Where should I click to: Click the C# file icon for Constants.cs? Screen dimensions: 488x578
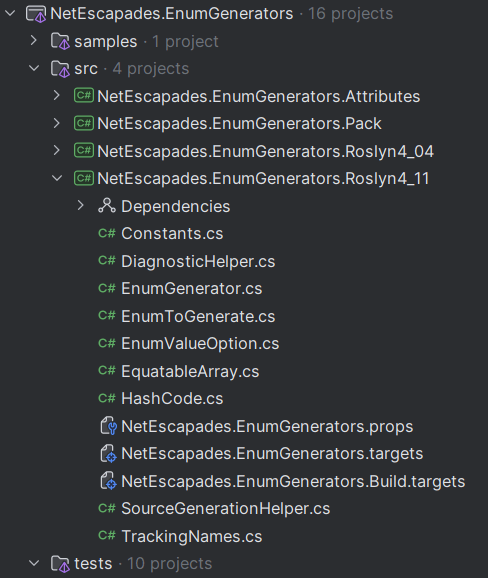[x=107, y=233]
